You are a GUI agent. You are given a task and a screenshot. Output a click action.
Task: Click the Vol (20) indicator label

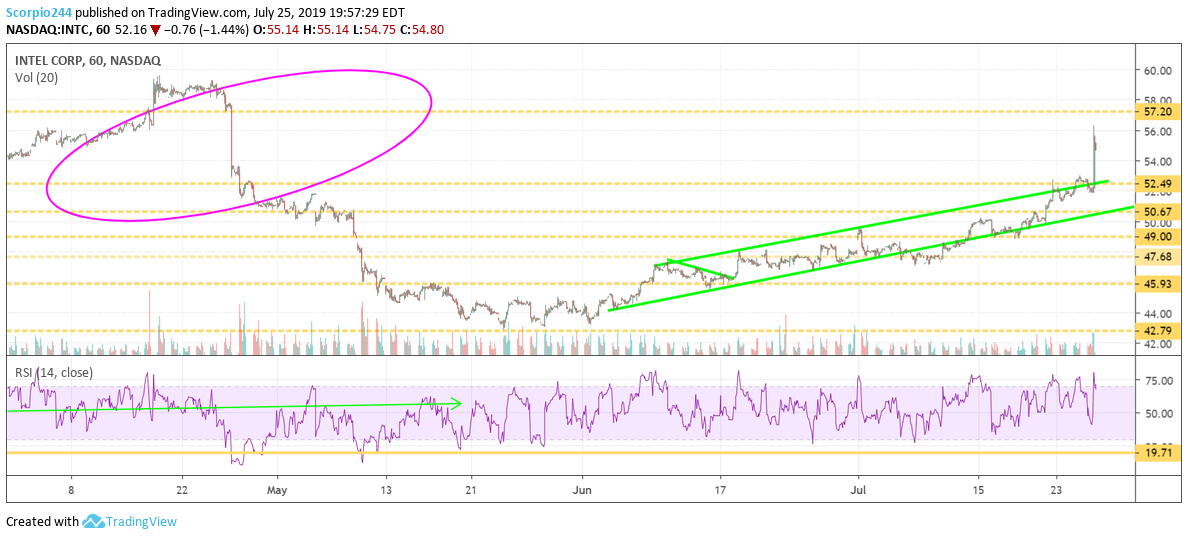tap(36, 77)
